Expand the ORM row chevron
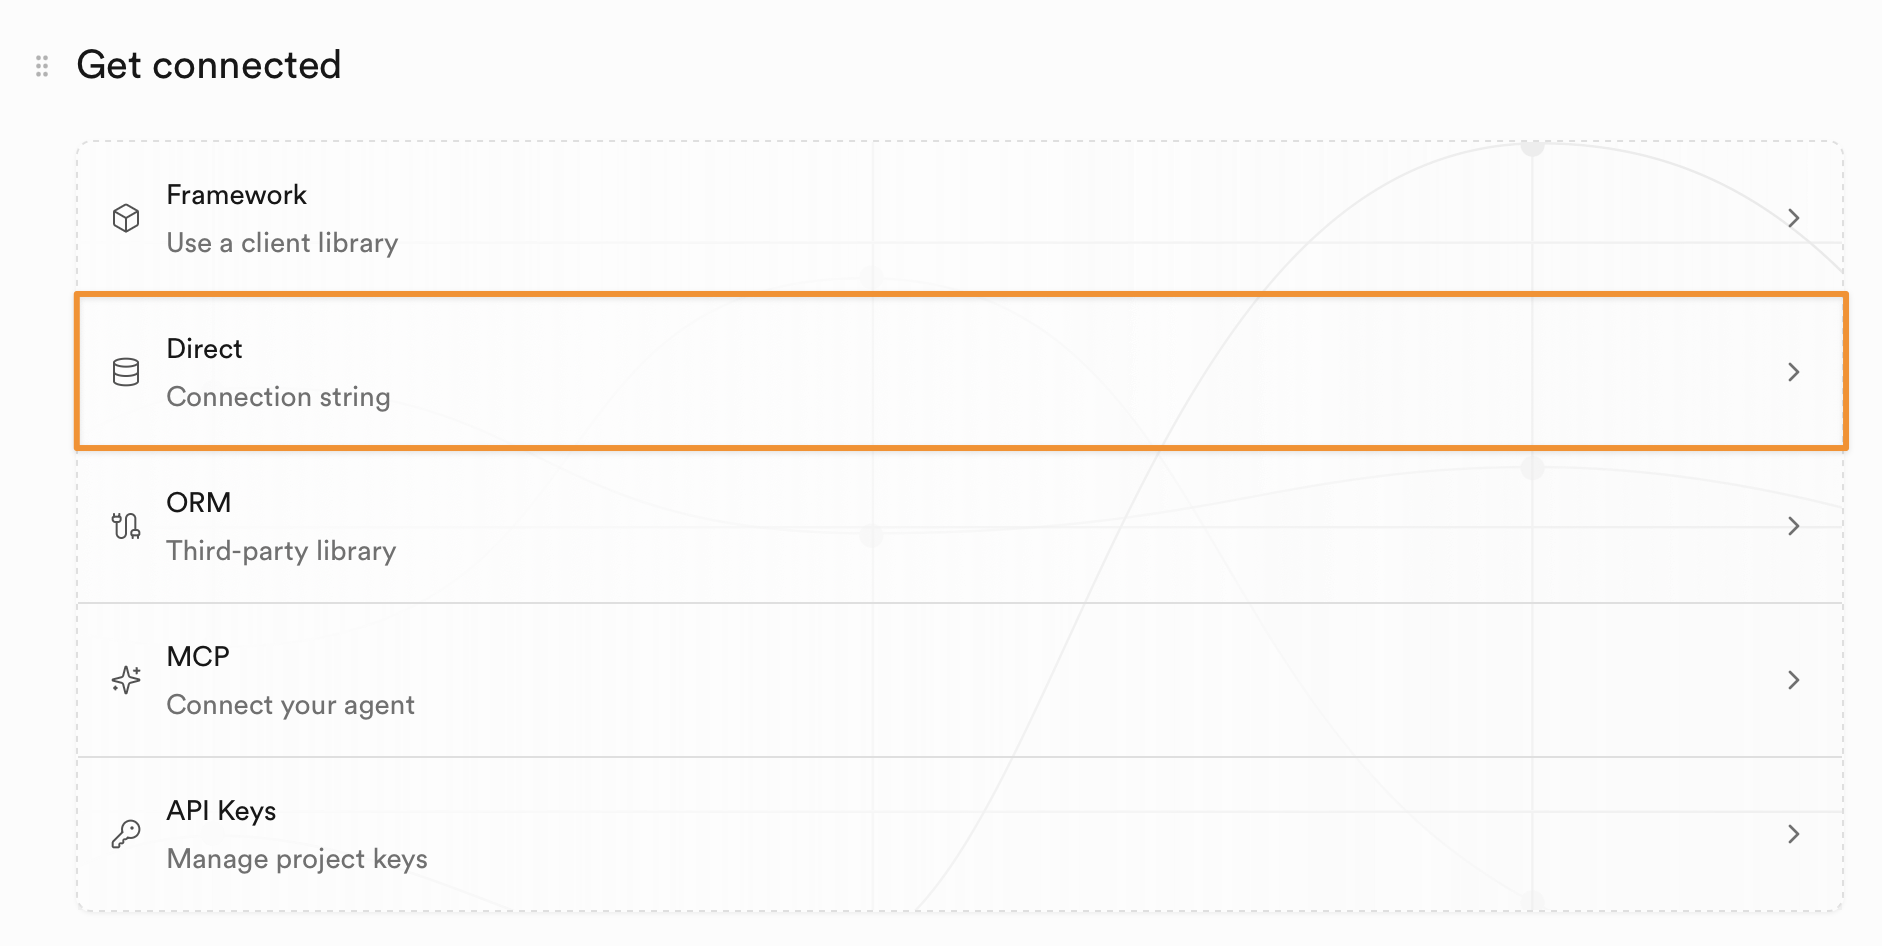This screenshot has width=1882, height=946. pos(1793,526)
